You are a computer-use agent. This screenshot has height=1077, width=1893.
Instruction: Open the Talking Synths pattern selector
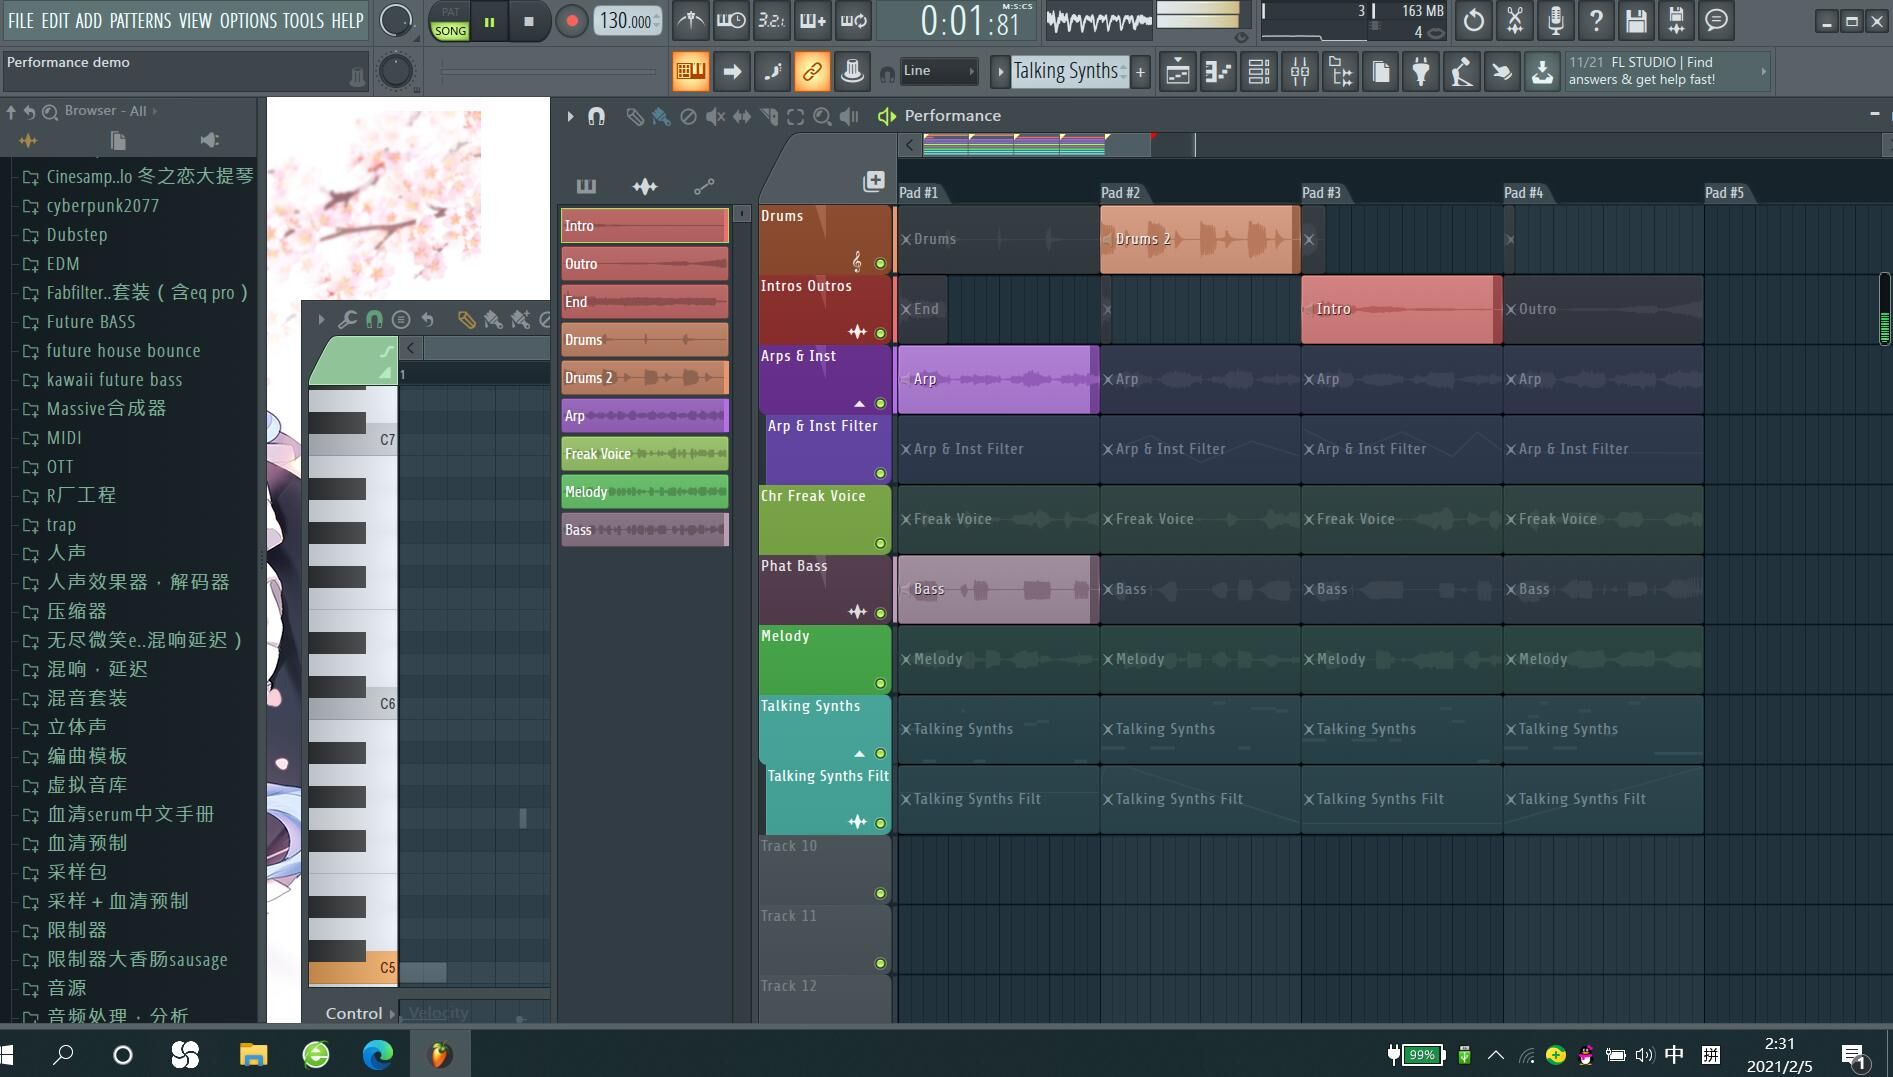tap(1066, 71)
